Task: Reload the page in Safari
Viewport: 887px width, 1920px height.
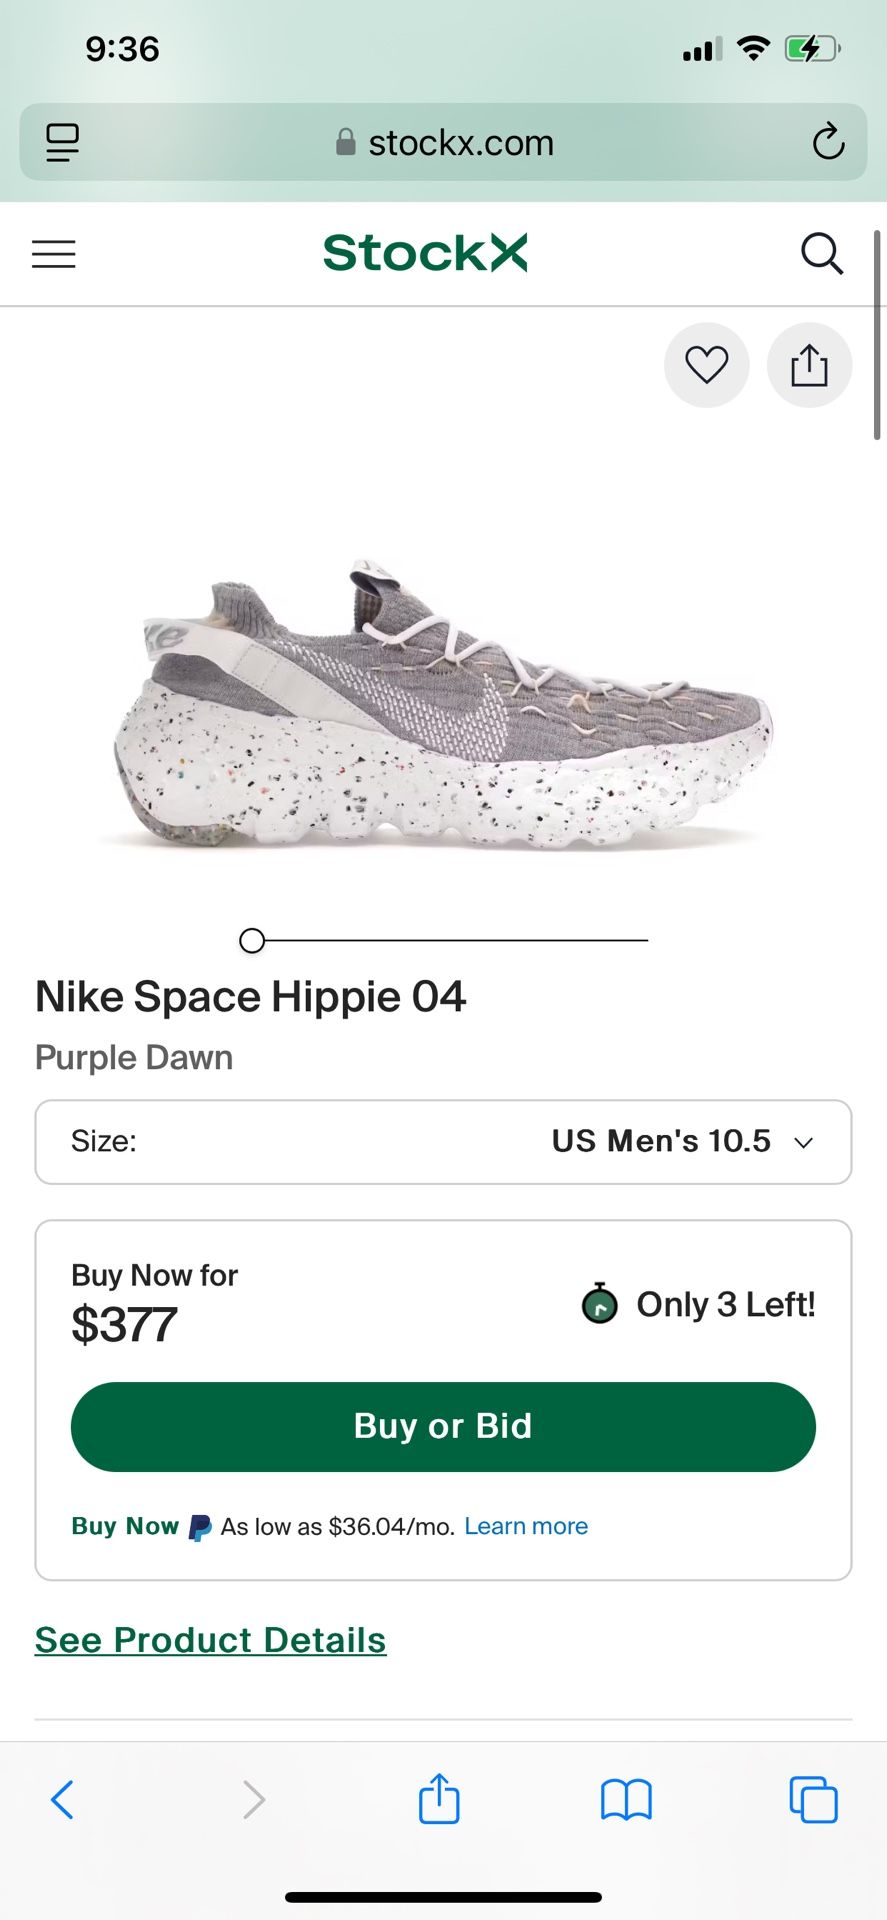Action: point(828,142)
